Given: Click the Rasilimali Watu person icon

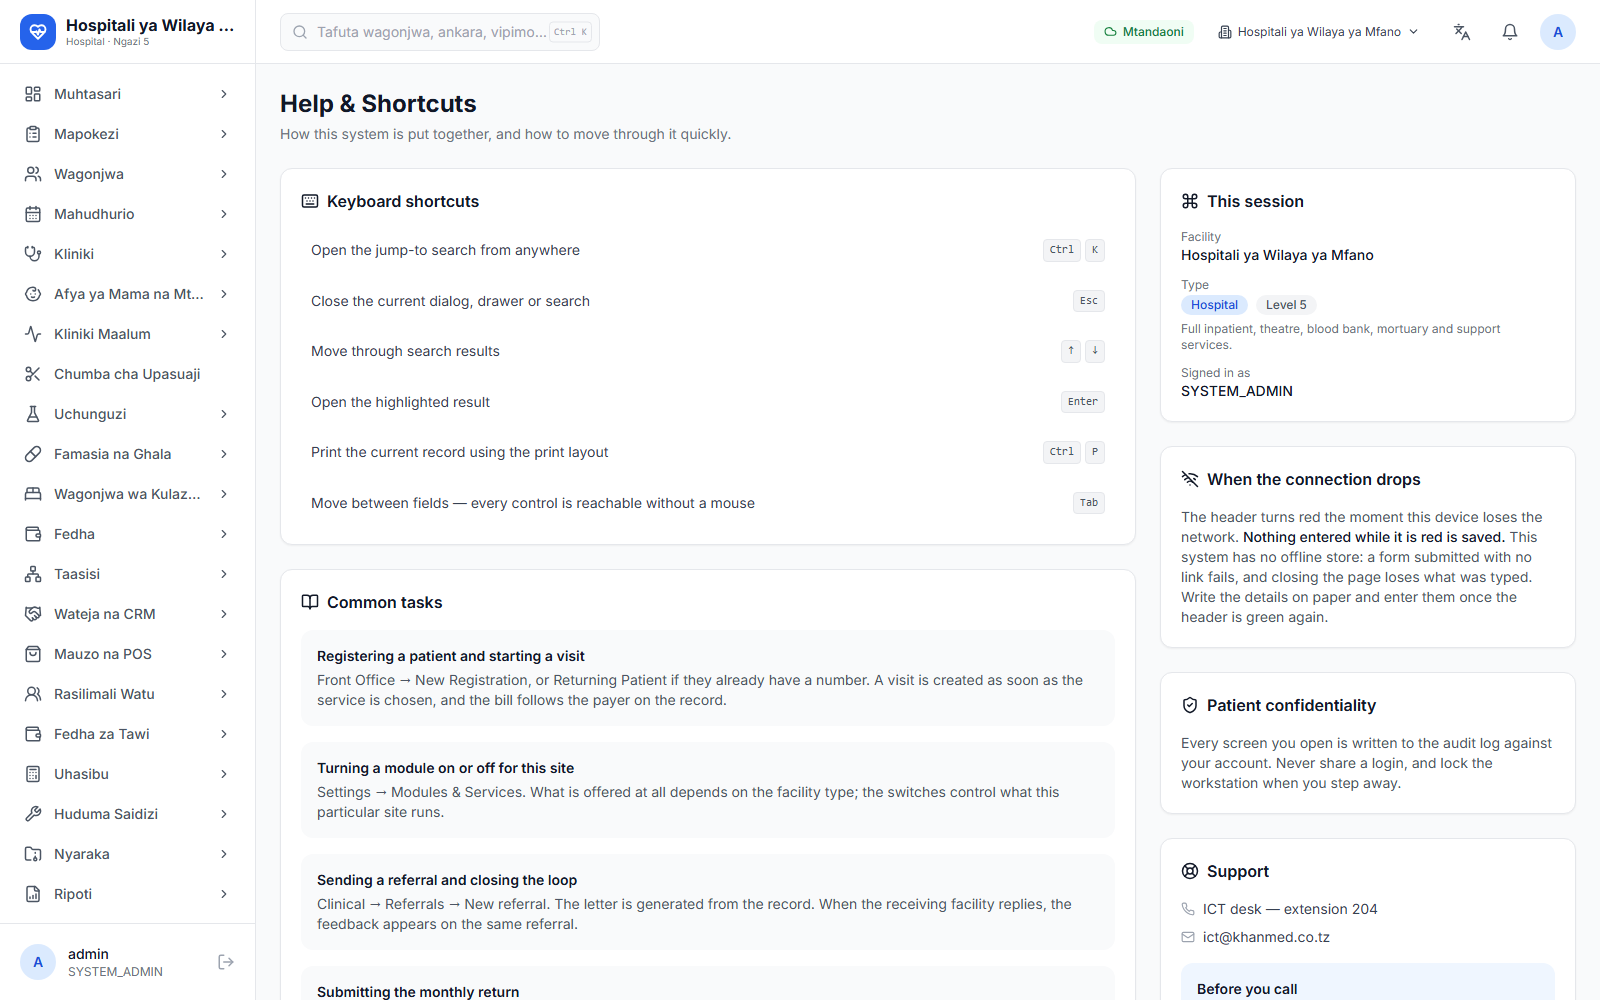Looking at the screenshot, I should pyautogui.click(x=33, y=694).
